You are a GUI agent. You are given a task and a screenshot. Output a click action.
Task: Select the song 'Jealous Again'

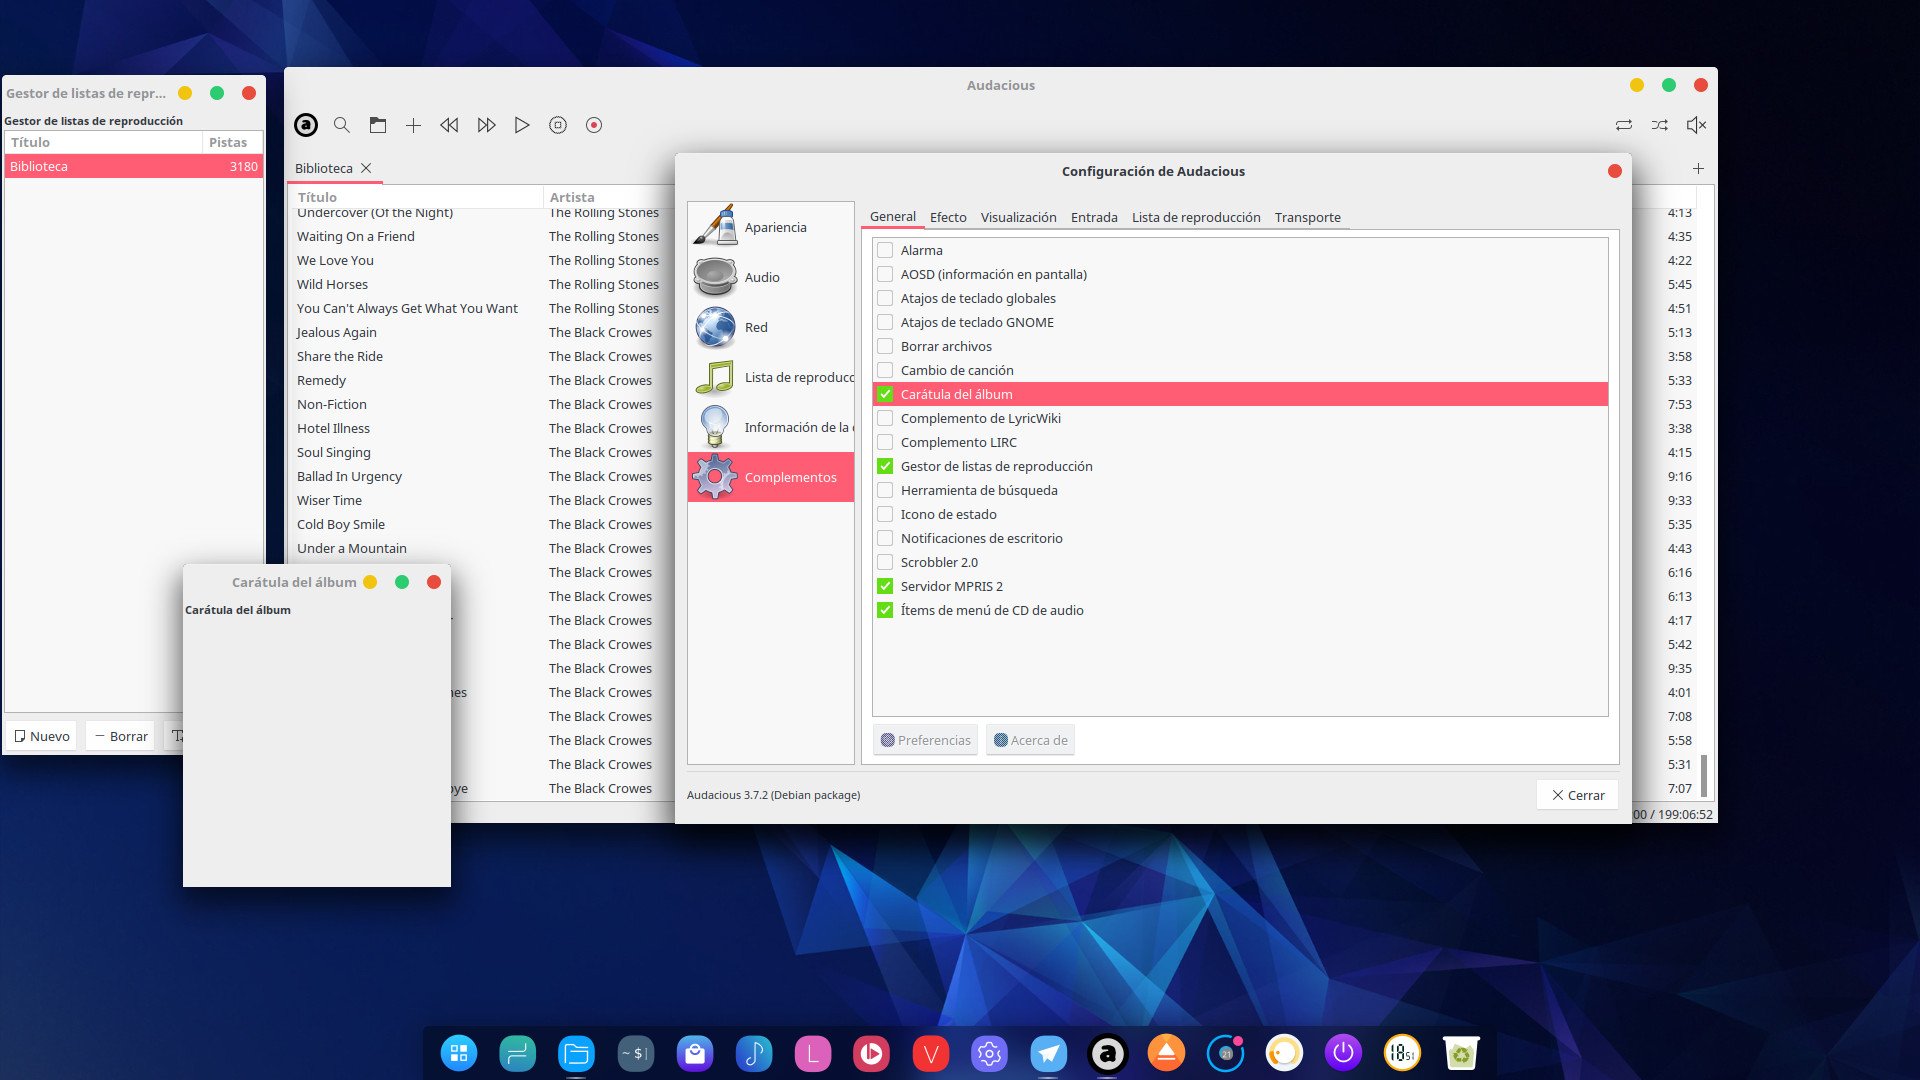click(336, 332)
